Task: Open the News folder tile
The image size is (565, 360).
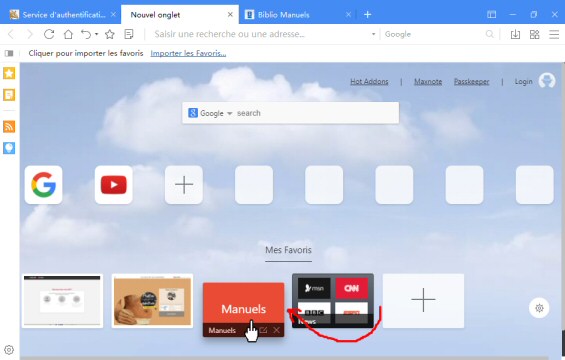Action: 333,301
